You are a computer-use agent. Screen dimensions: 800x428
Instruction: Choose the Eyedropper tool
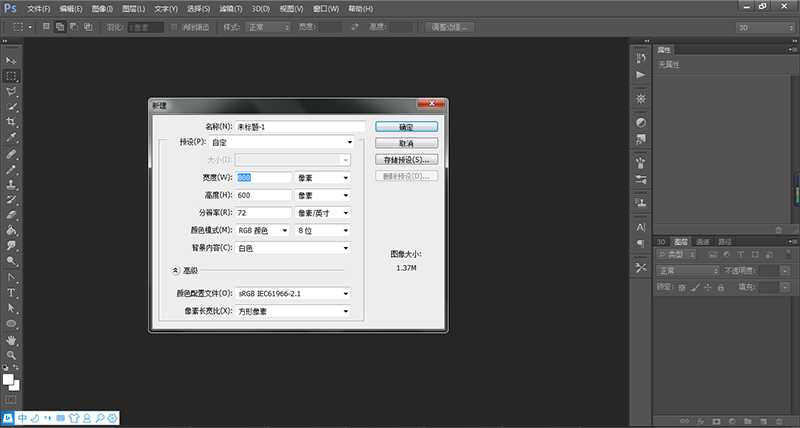tap(12, 137)
